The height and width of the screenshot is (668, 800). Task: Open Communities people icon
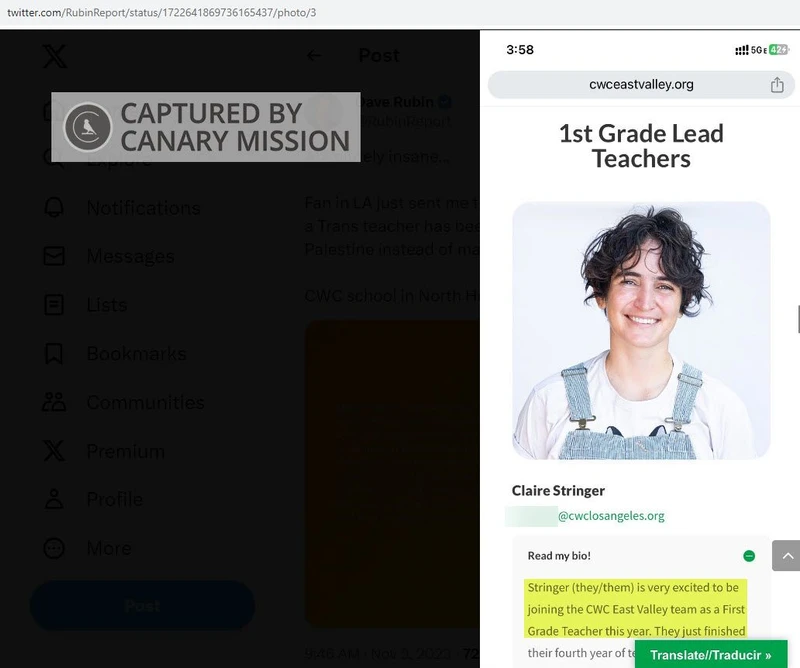tap(54, 403)
